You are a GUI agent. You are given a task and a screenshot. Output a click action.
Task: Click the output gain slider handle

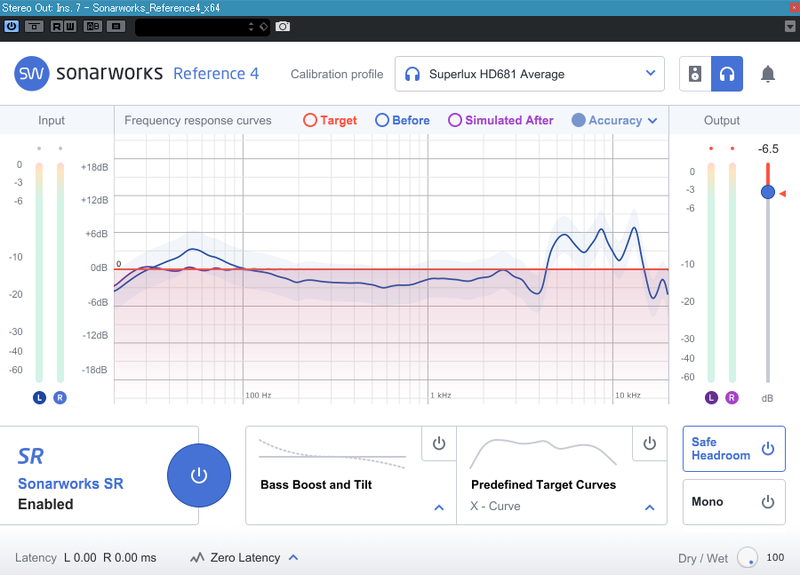tap(768, 192)
